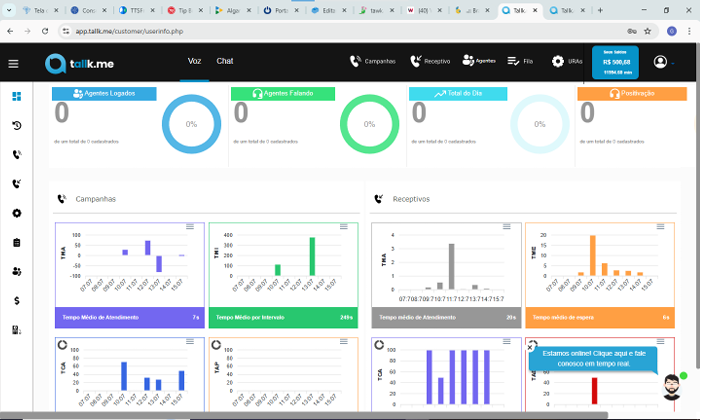
Task: Open the clipboard reports sidebar icon
Action: (x=17, y=242)
